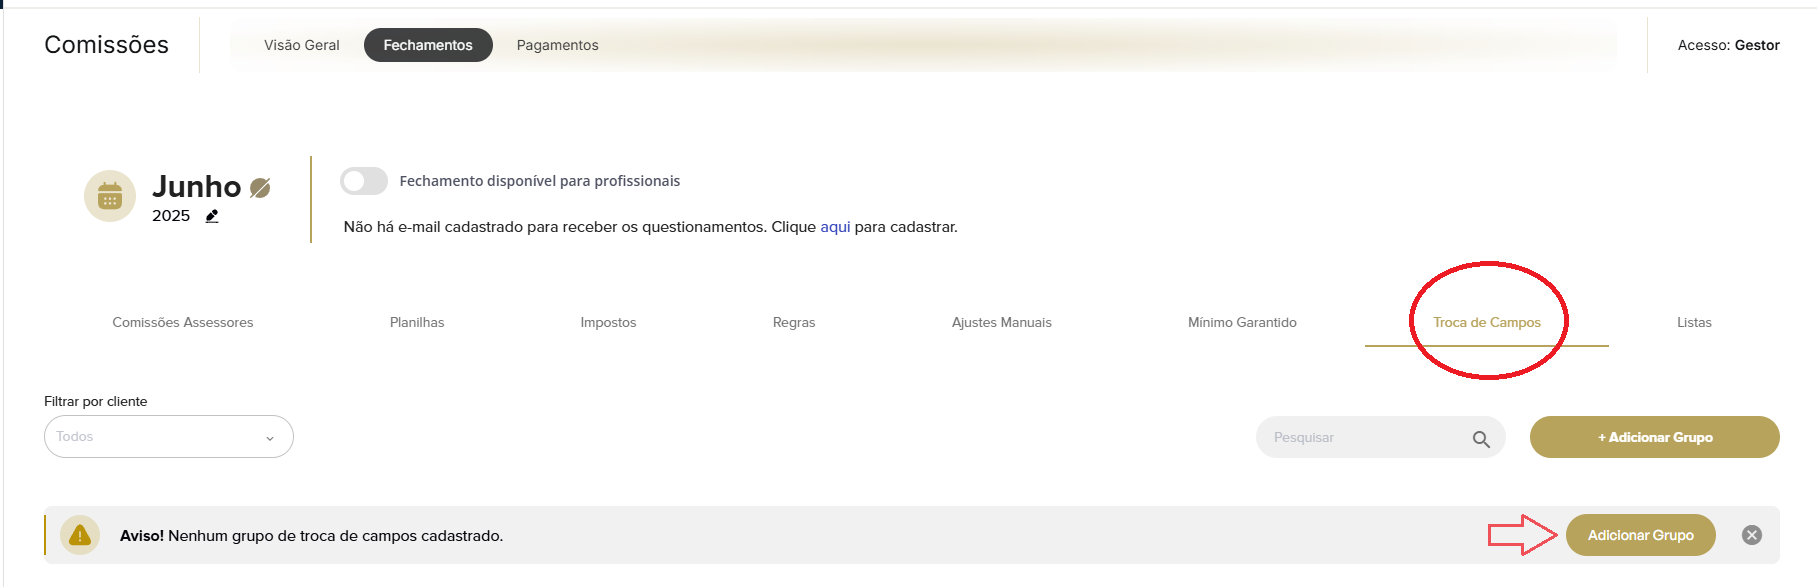Open the Planilhas tab
Screen dimensions: 1817x587
click(417, 322)
